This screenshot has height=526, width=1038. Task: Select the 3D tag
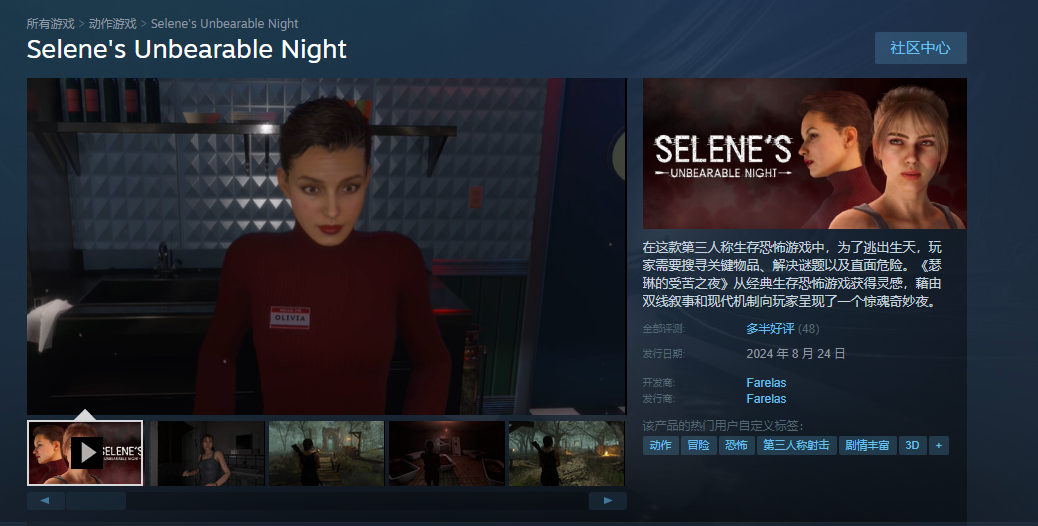point(912,445)
